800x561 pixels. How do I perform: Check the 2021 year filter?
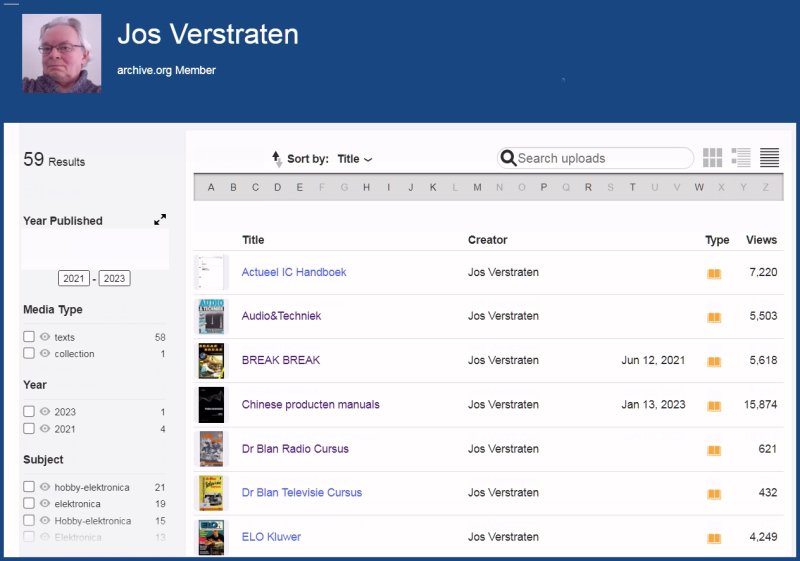coord(29,428)
